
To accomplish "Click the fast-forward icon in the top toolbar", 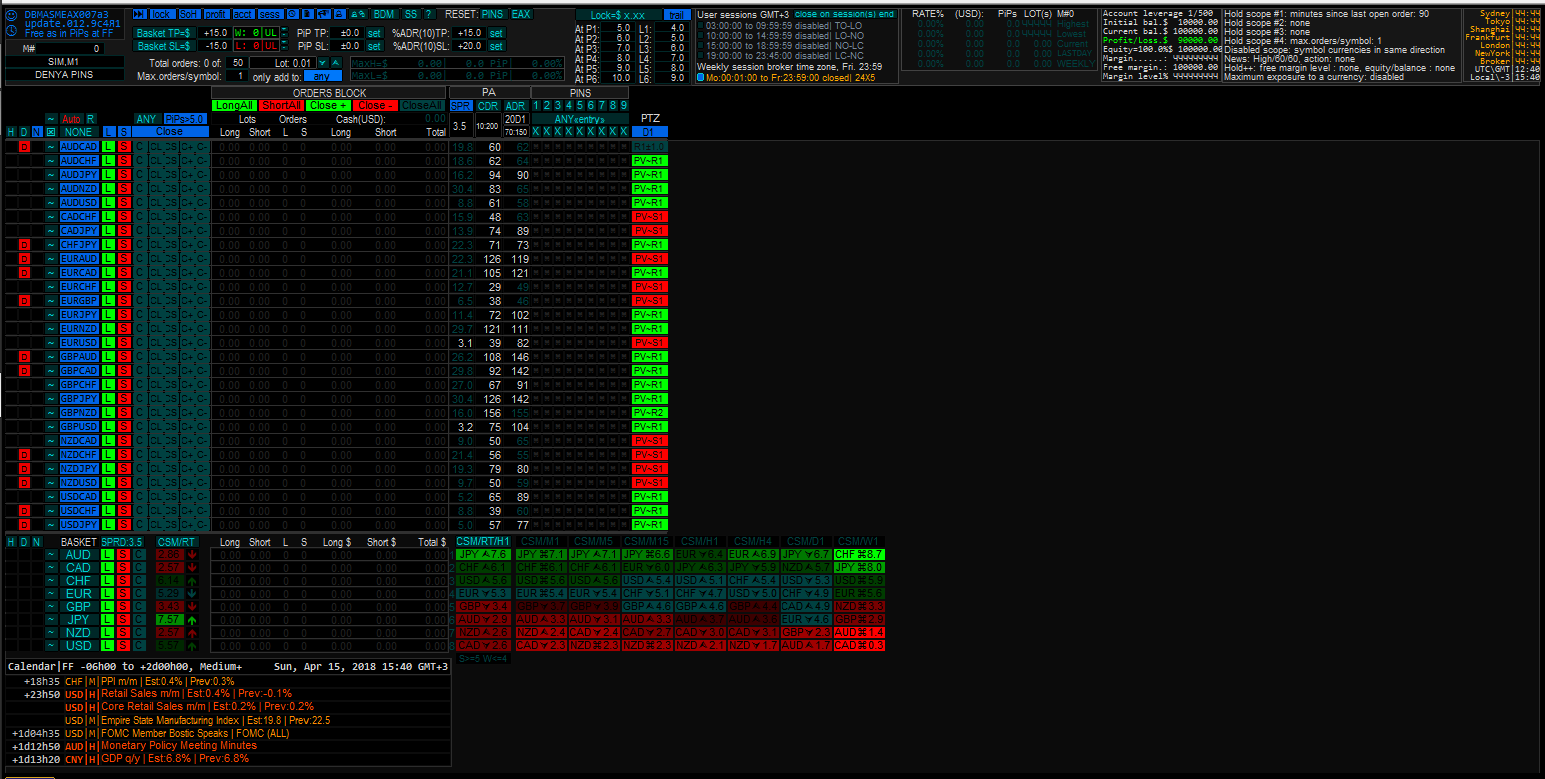I will 139,14.
